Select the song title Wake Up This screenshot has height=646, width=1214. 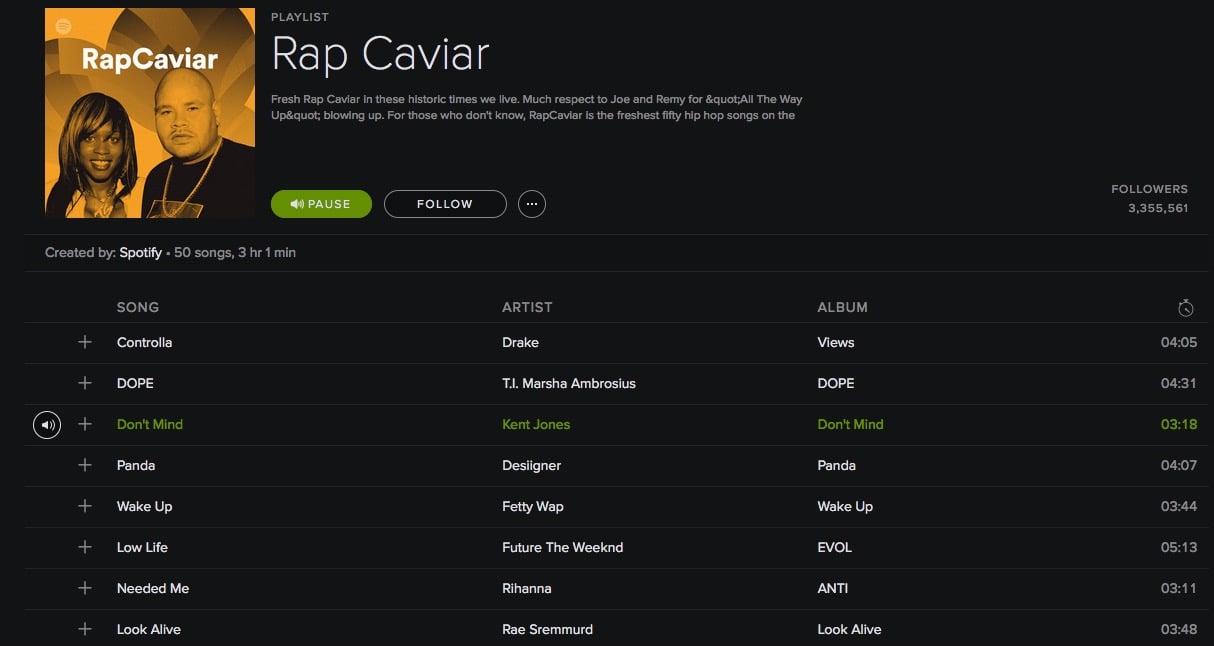tap(145, 506)
